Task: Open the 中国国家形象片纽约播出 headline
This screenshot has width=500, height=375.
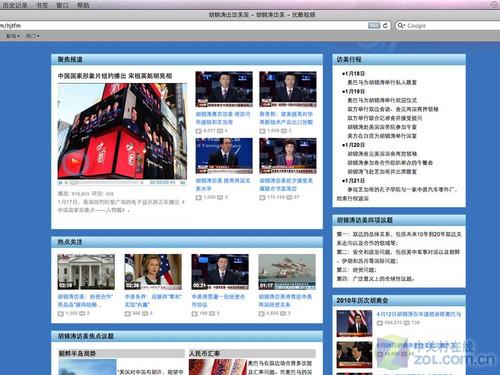Action: click(x=115, y=76)
